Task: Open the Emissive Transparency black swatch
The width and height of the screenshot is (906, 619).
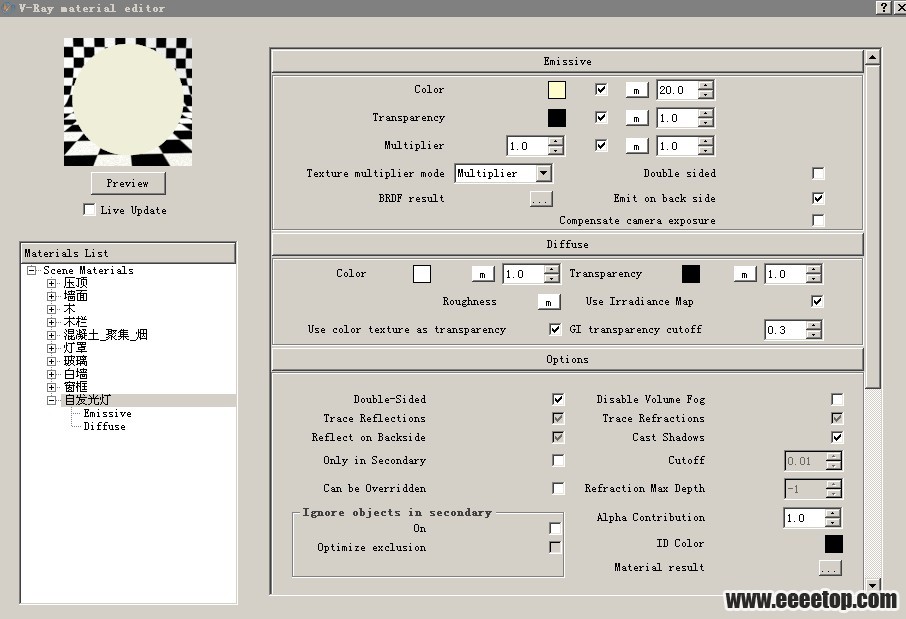Action: coord(556,117)
